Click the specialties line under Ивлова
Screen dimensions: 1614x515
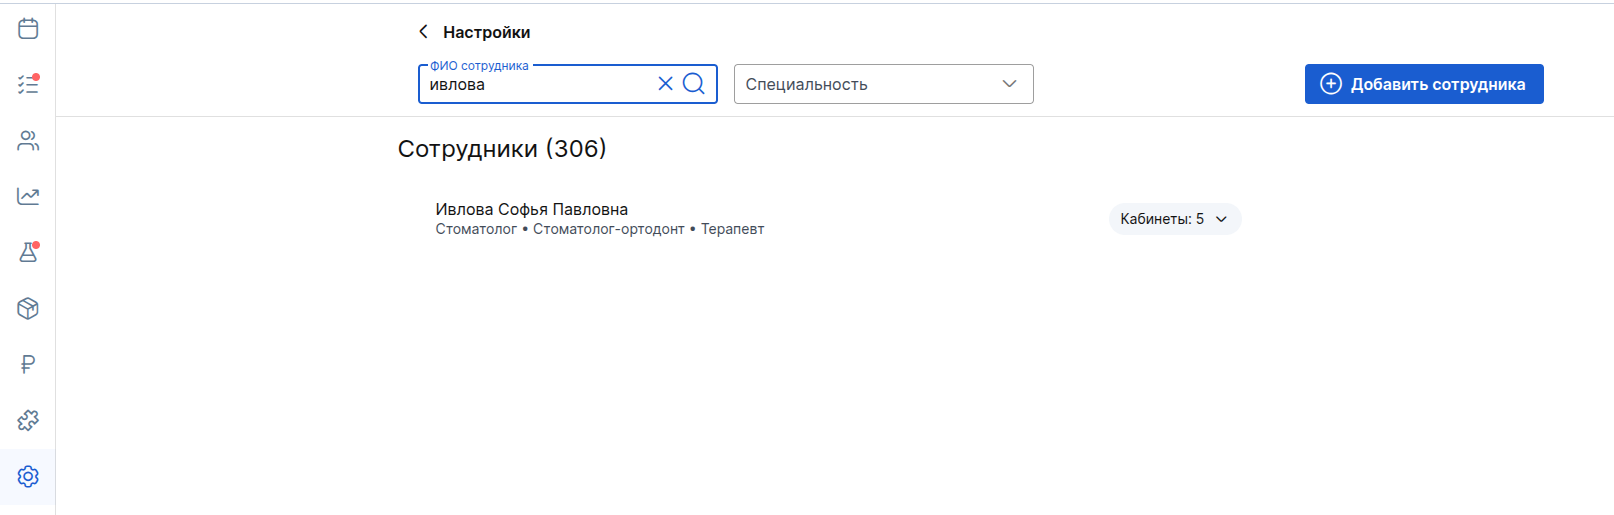[600, 229]
